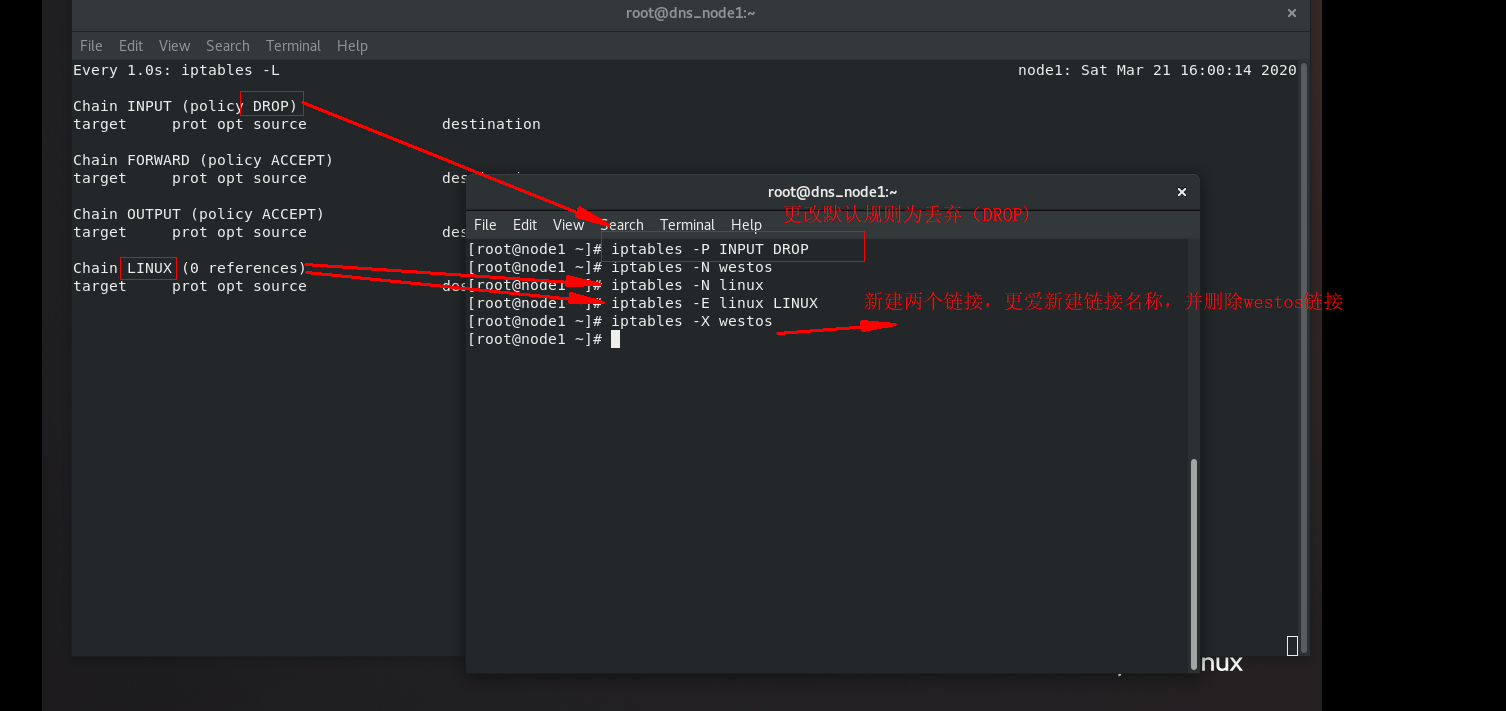The image size is (1506, 711).
Task: Click the empty prompt with cursor
Action: (544, 339)
